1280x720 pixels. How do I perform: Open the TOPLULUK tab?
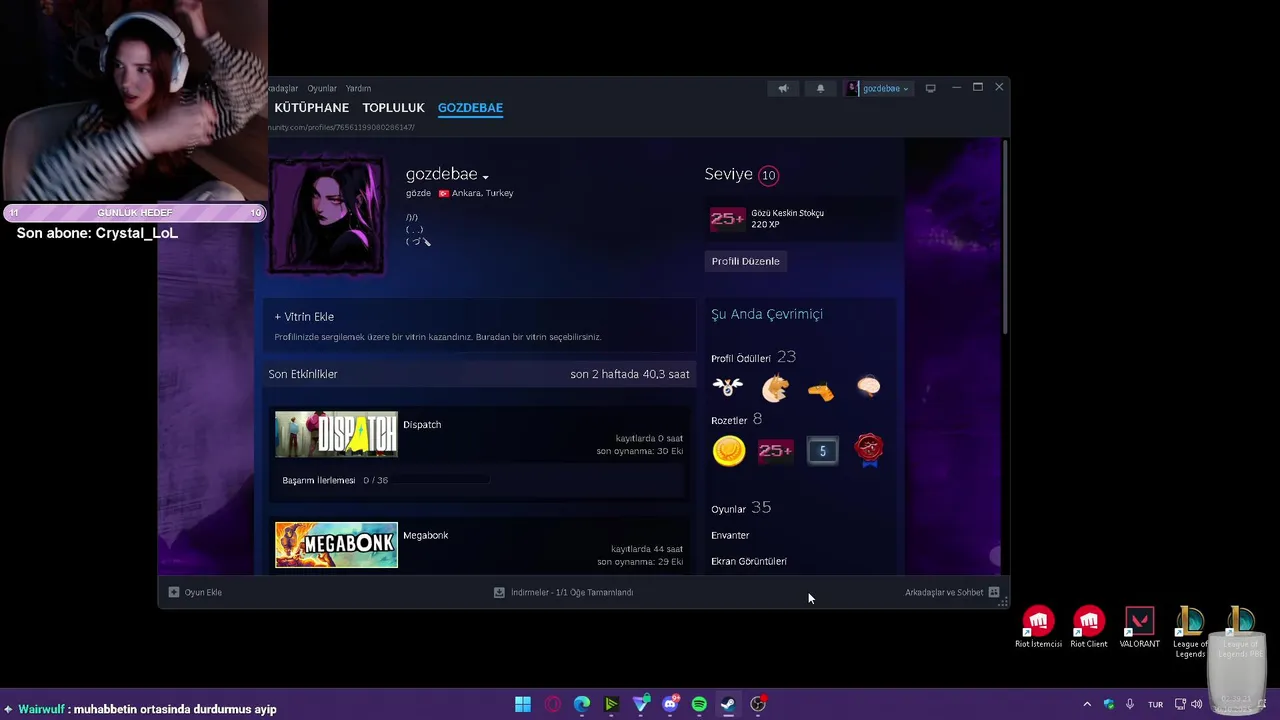click(x=393, y=108)
